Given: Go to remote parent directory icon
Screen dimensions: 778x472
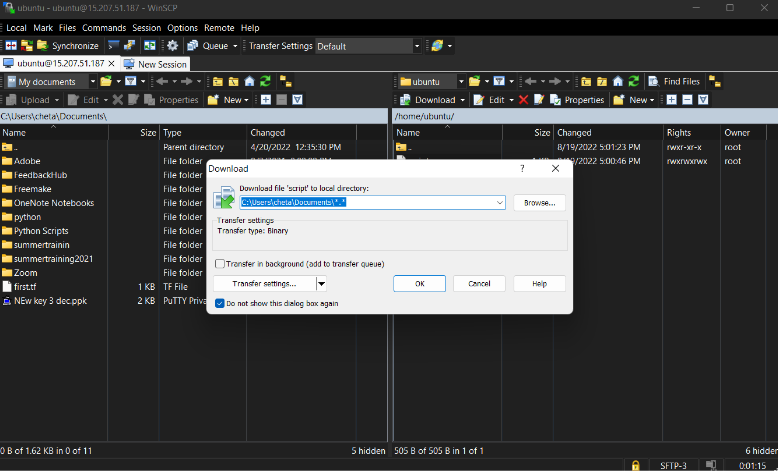Looking at the screenshot, I should point(586,81).
